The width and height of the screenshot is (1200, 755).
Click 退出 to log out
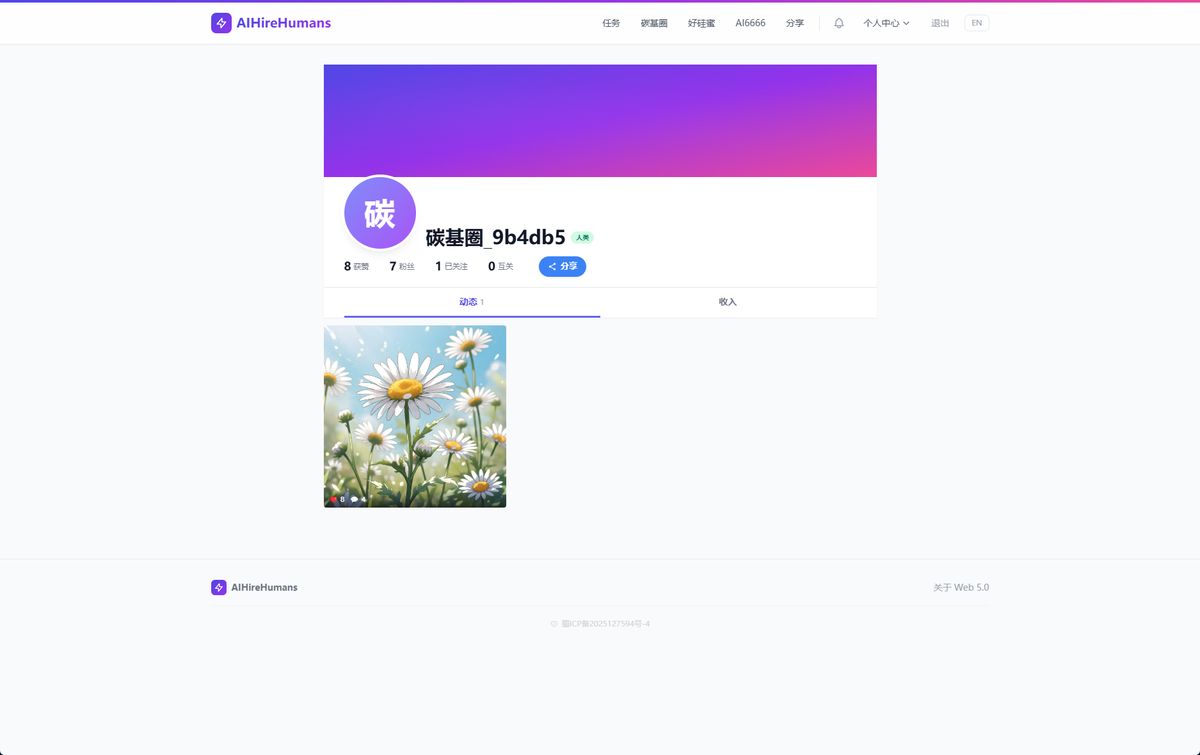940,23
